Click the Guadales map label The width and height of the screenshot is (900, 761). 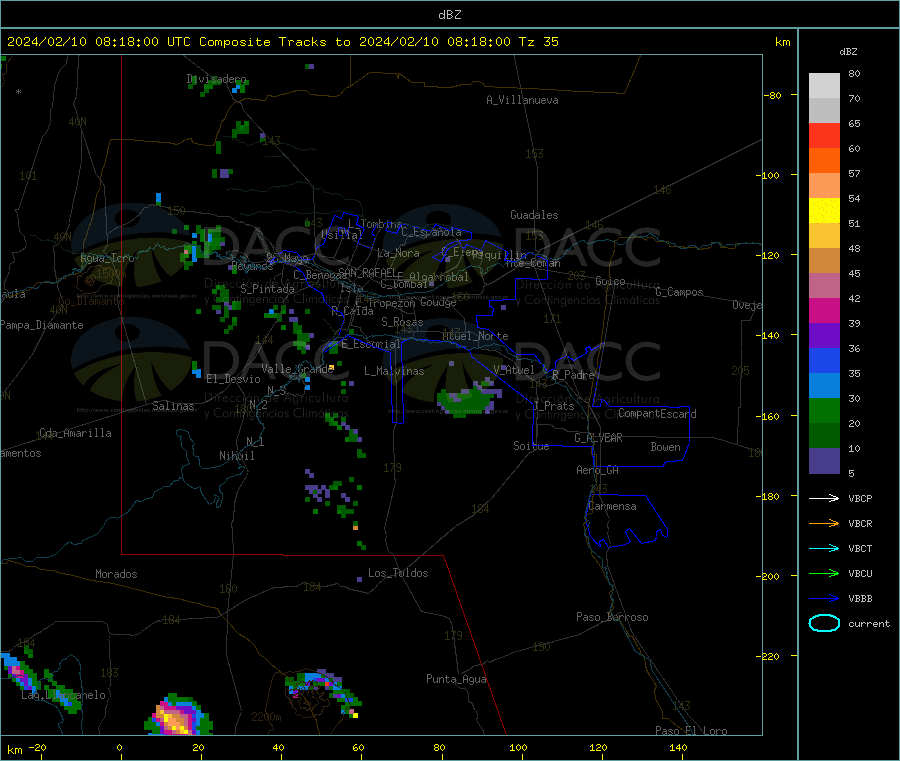(534, 215)
